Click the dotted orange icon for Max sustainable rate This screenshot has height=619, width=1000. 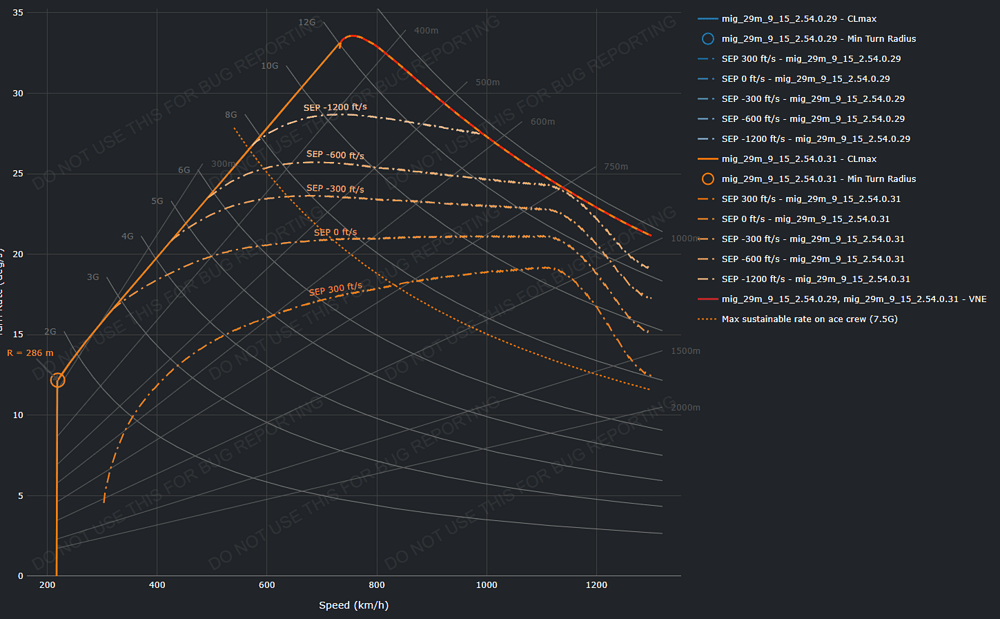pos(708,319)
